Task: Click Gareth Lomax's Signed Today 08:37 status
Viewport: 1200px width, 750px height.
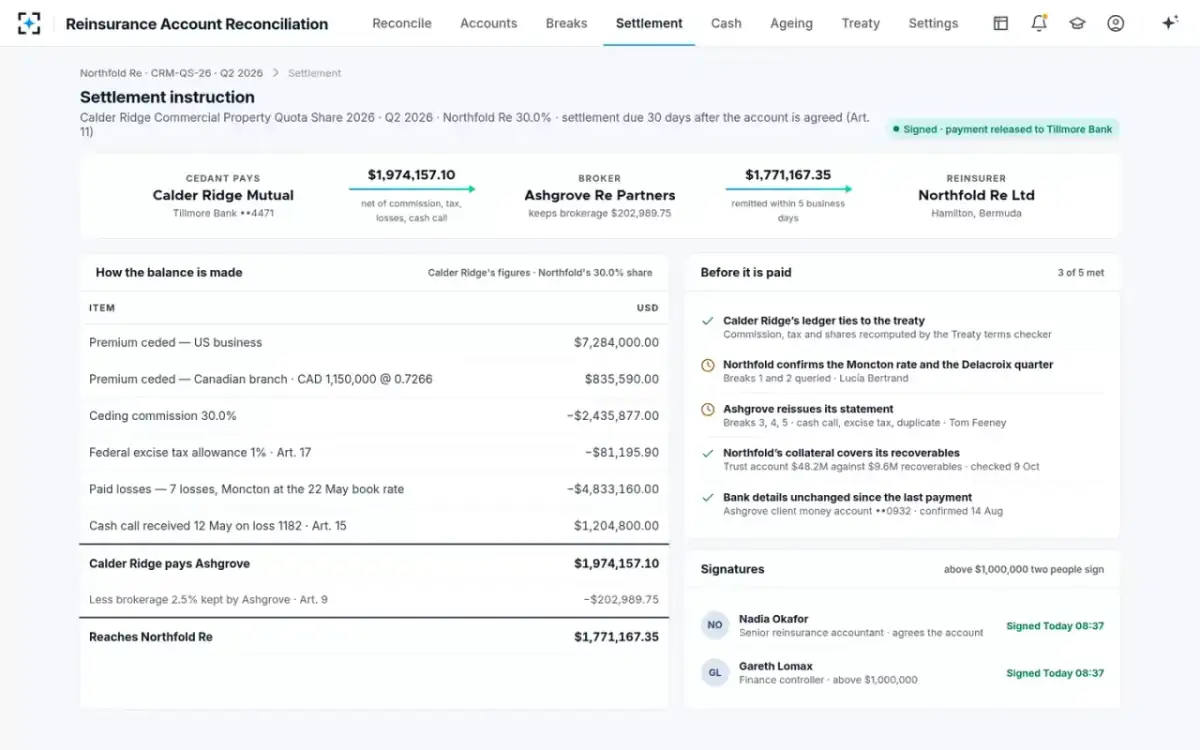Action: click(x=1055, y=673)
